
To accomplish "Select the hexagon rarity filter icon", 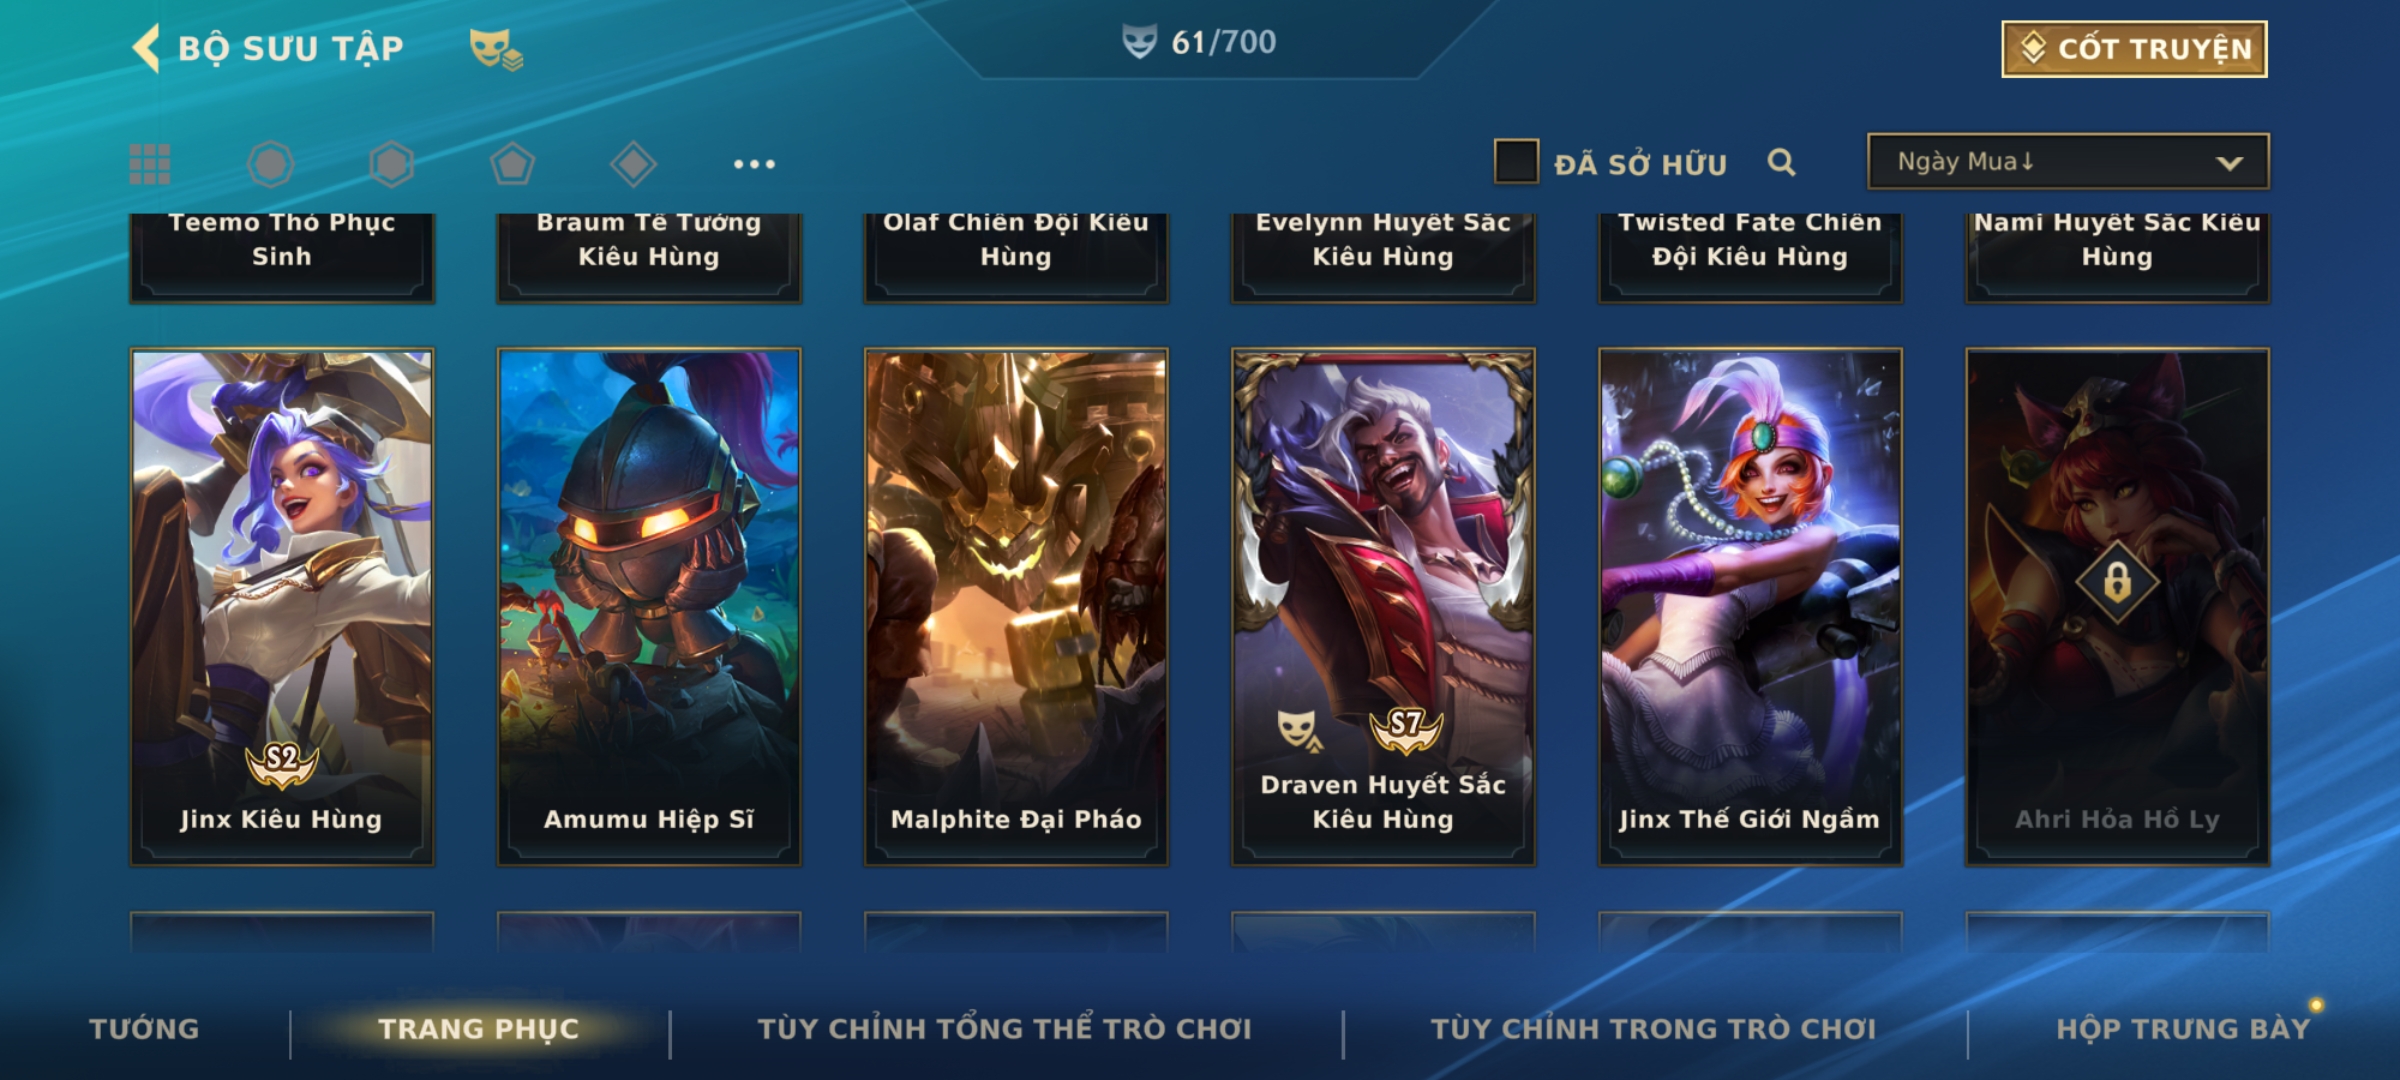I will [391, 164].
